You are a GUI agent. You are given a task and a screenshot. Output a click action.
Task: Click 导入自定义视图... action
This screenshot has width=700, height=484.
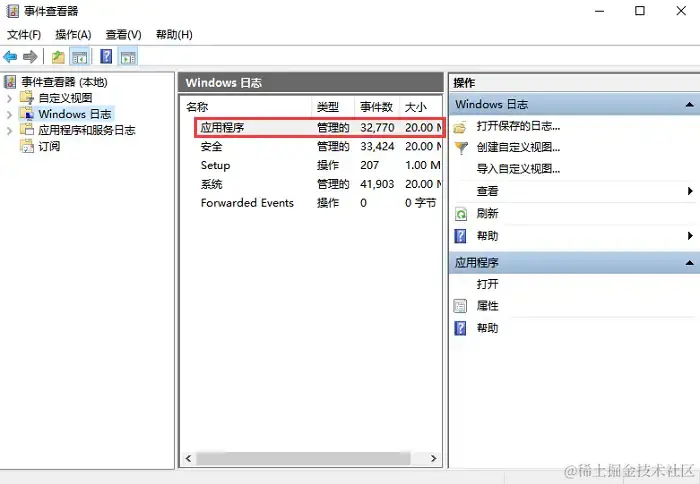[518, 169]
